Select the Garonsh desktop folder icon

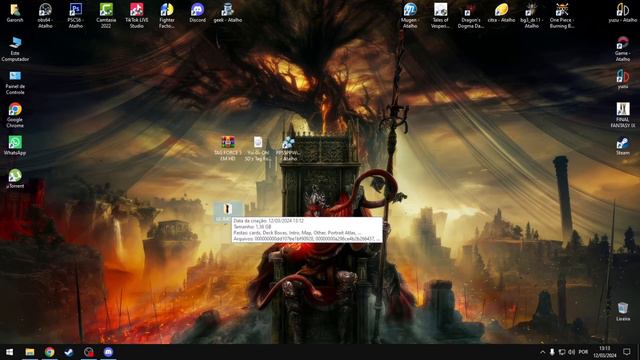coord(15,13)
